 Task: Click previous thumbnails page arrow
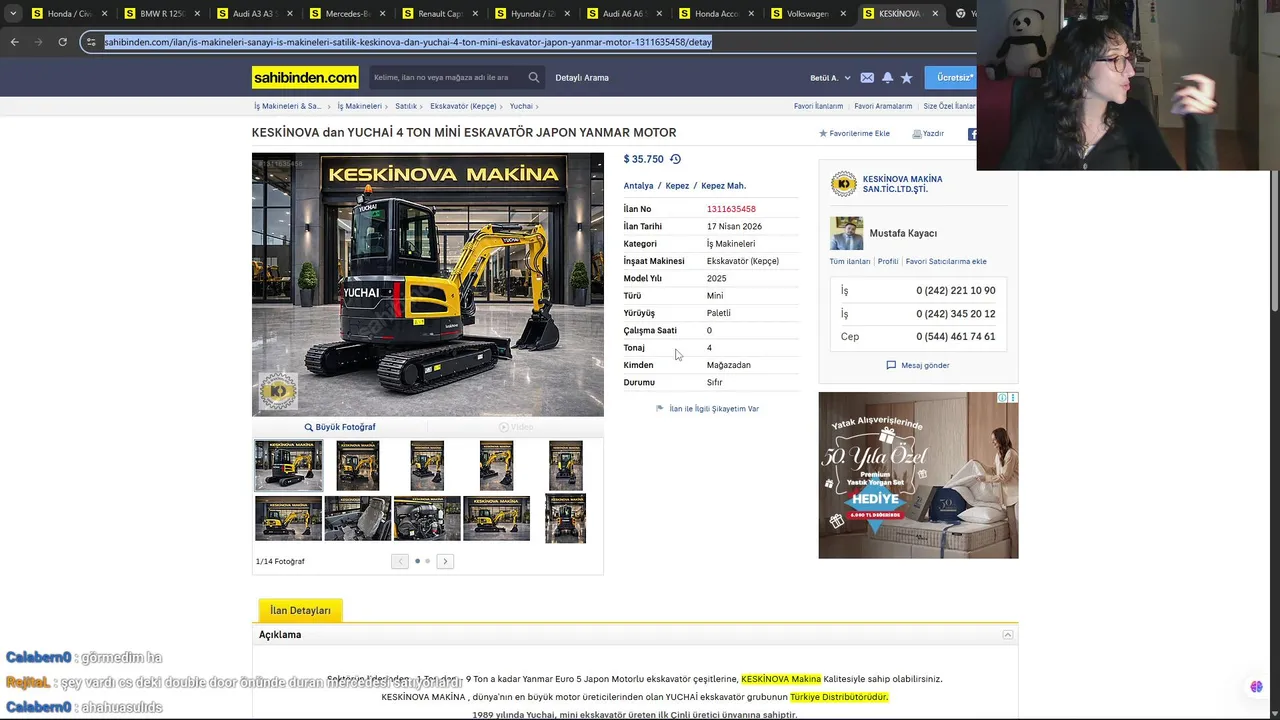click(400, 561)
